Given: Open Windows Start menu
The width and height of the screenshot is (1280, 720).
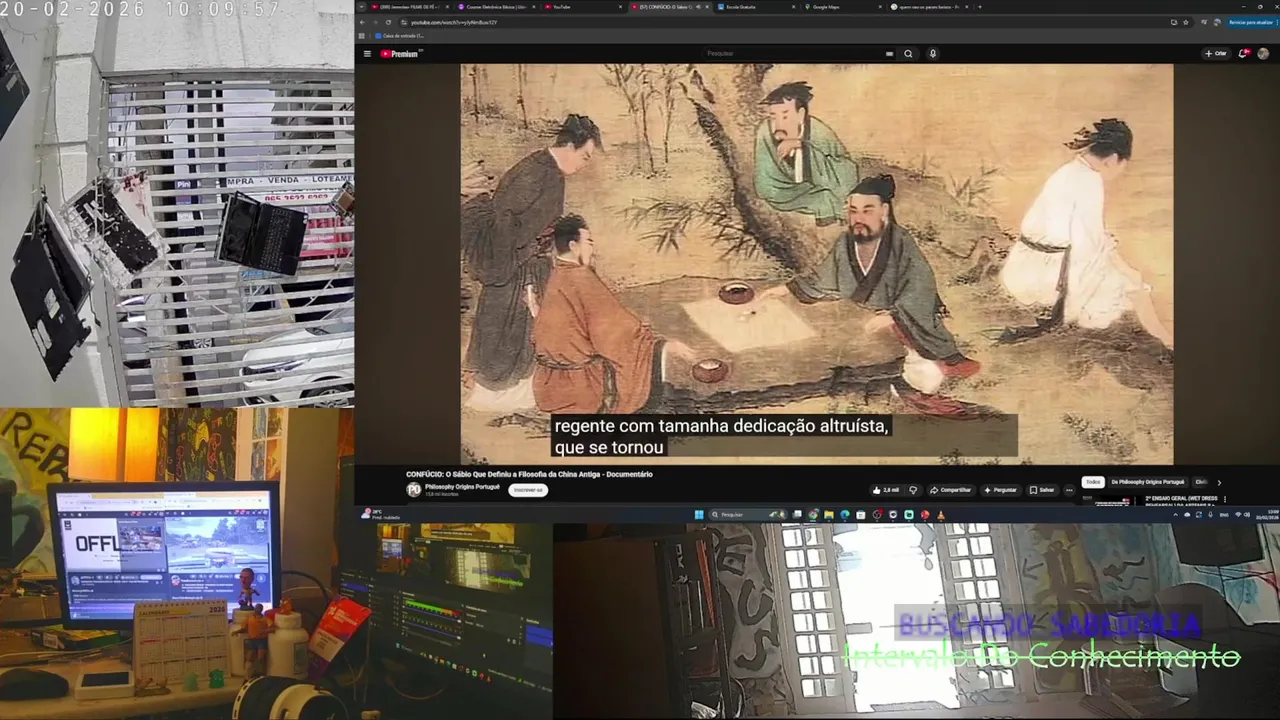Looking at the screenshot, I should 699,515.
